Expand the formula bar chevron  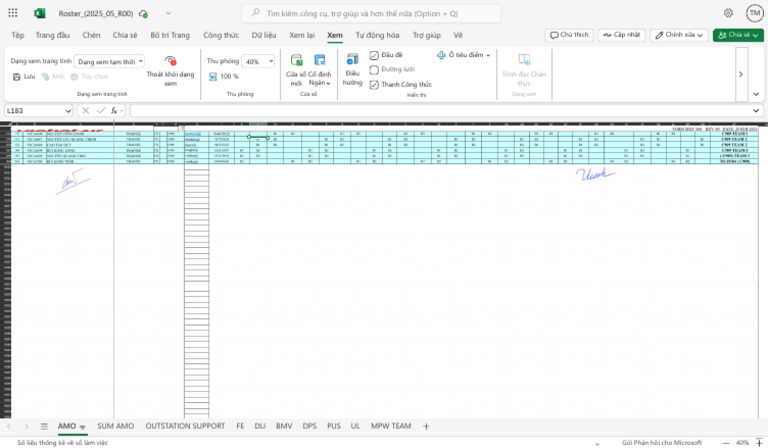(756, 111)
